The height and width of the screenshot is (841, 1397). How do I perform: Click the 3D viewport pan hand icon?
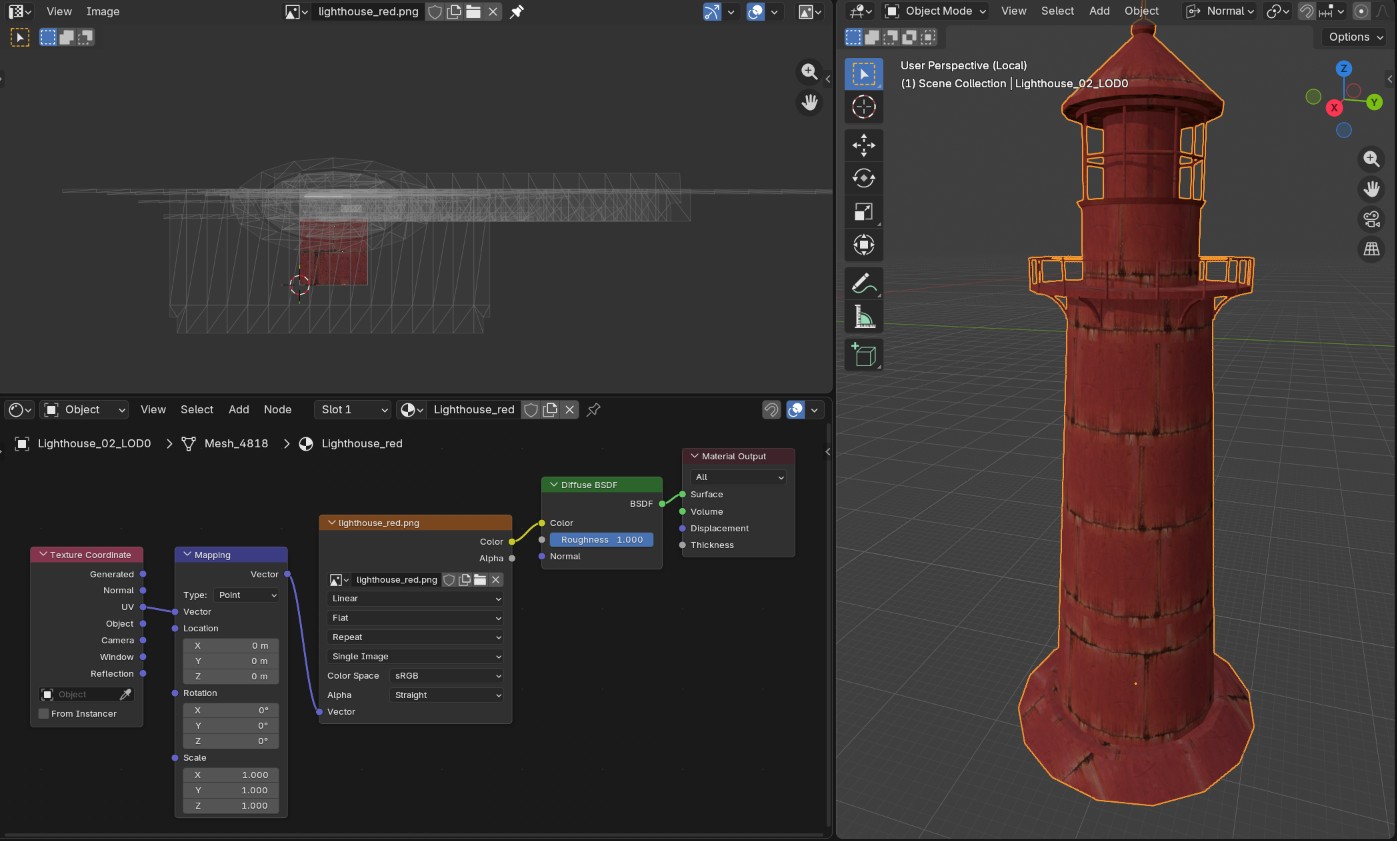pyautogui.click(x=1371, y=188)
